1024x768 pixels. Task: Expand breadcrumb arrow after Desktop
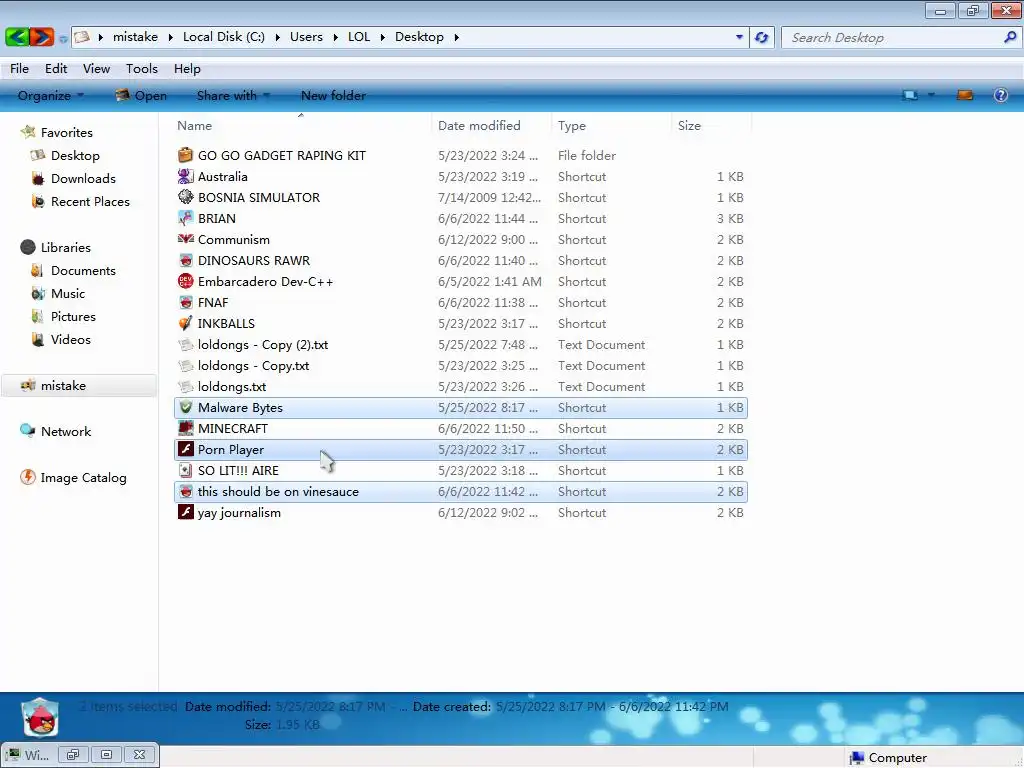click(456, 37)
